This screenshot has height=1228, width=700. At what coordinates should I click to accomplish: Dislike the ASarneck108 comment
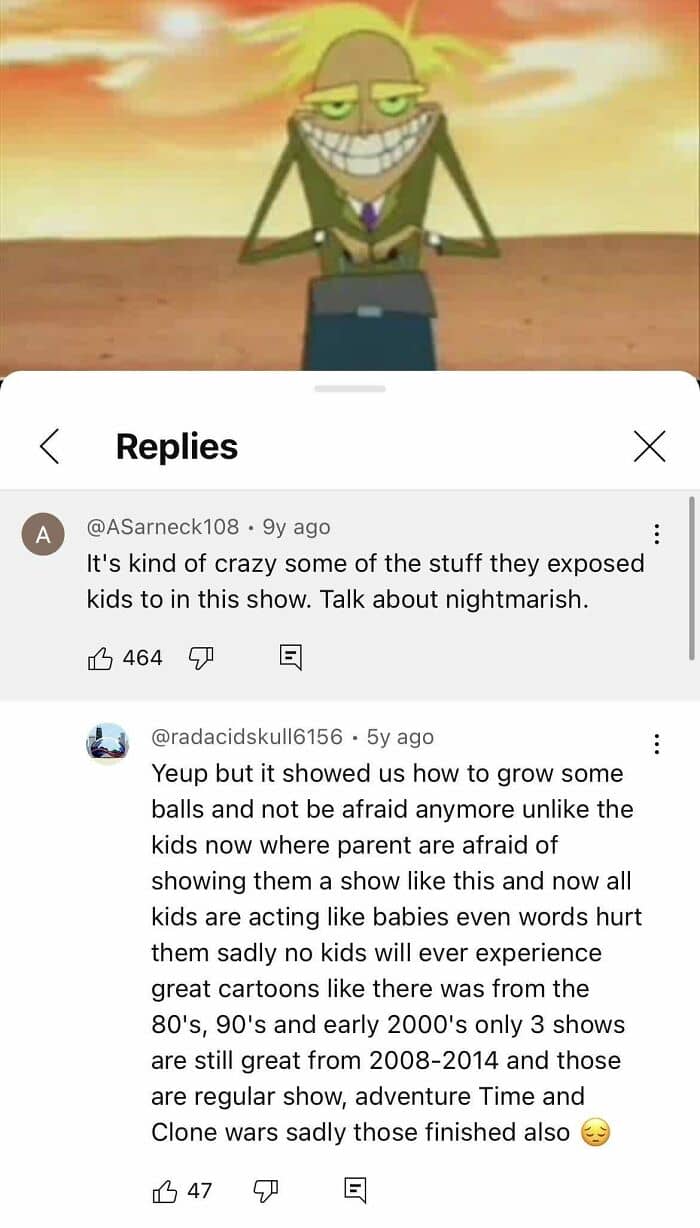202,658
